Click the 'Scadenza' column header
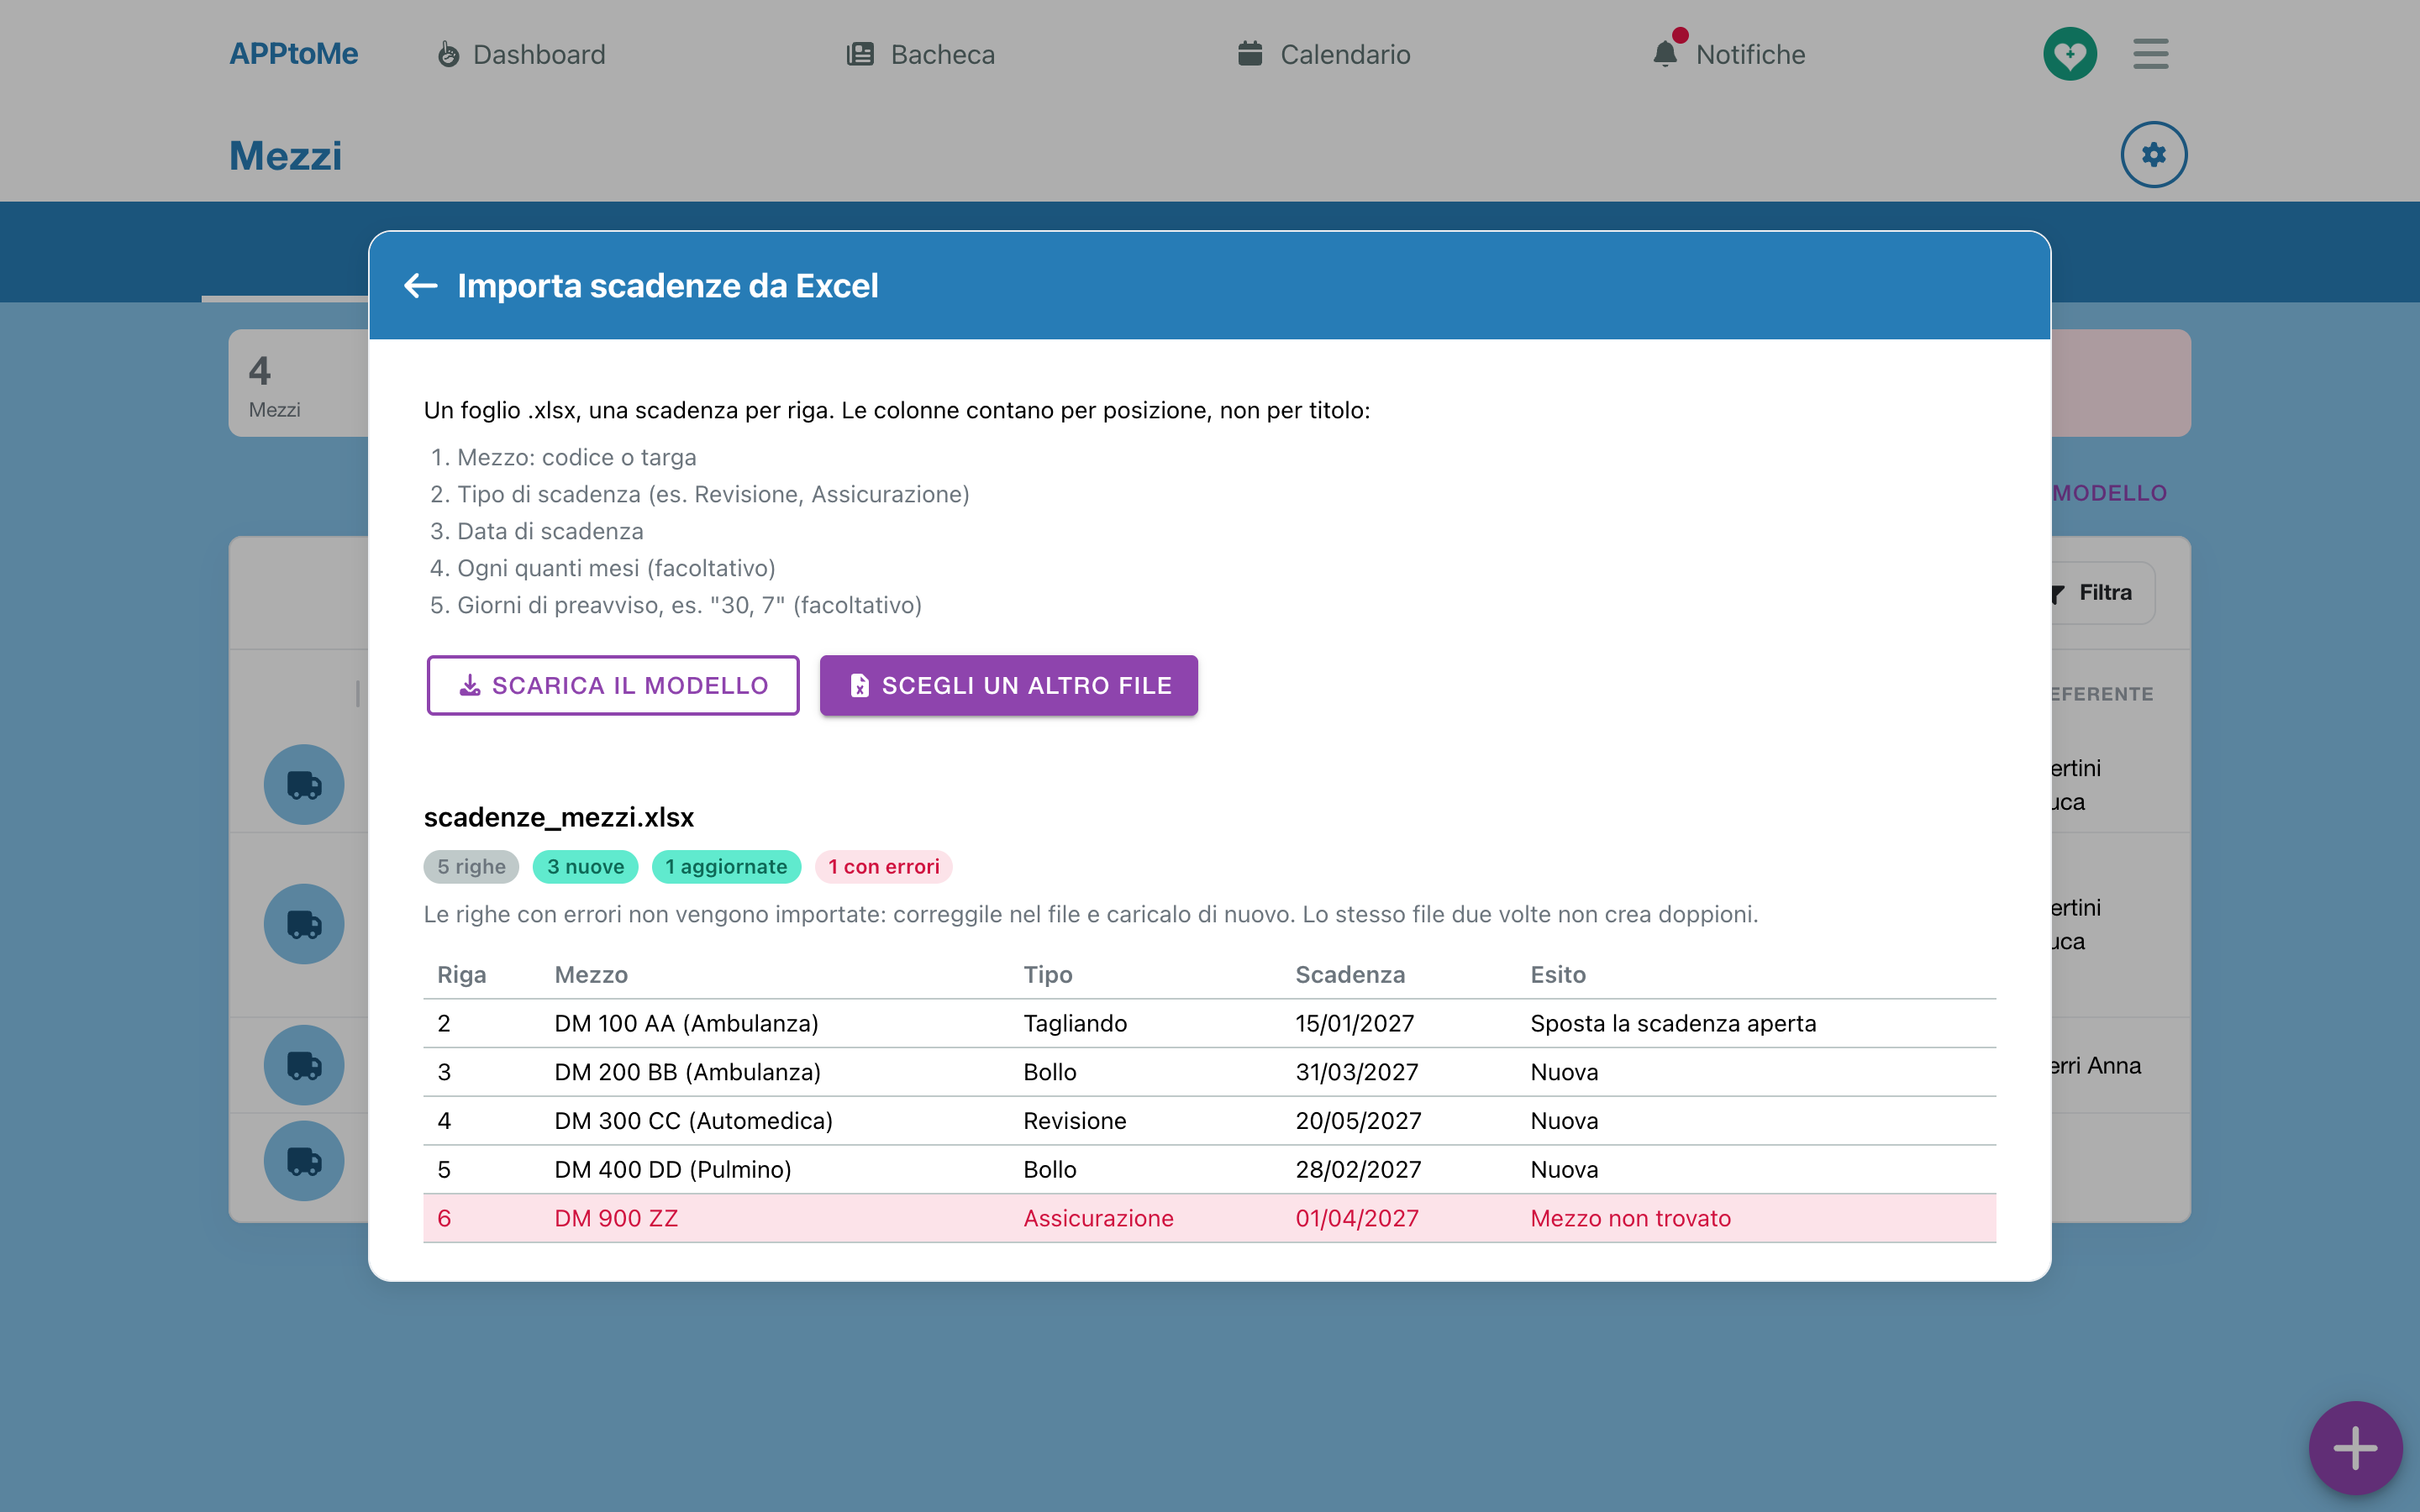Viewport: 2420px width, 1512px height. click(x=1350, y=975)
